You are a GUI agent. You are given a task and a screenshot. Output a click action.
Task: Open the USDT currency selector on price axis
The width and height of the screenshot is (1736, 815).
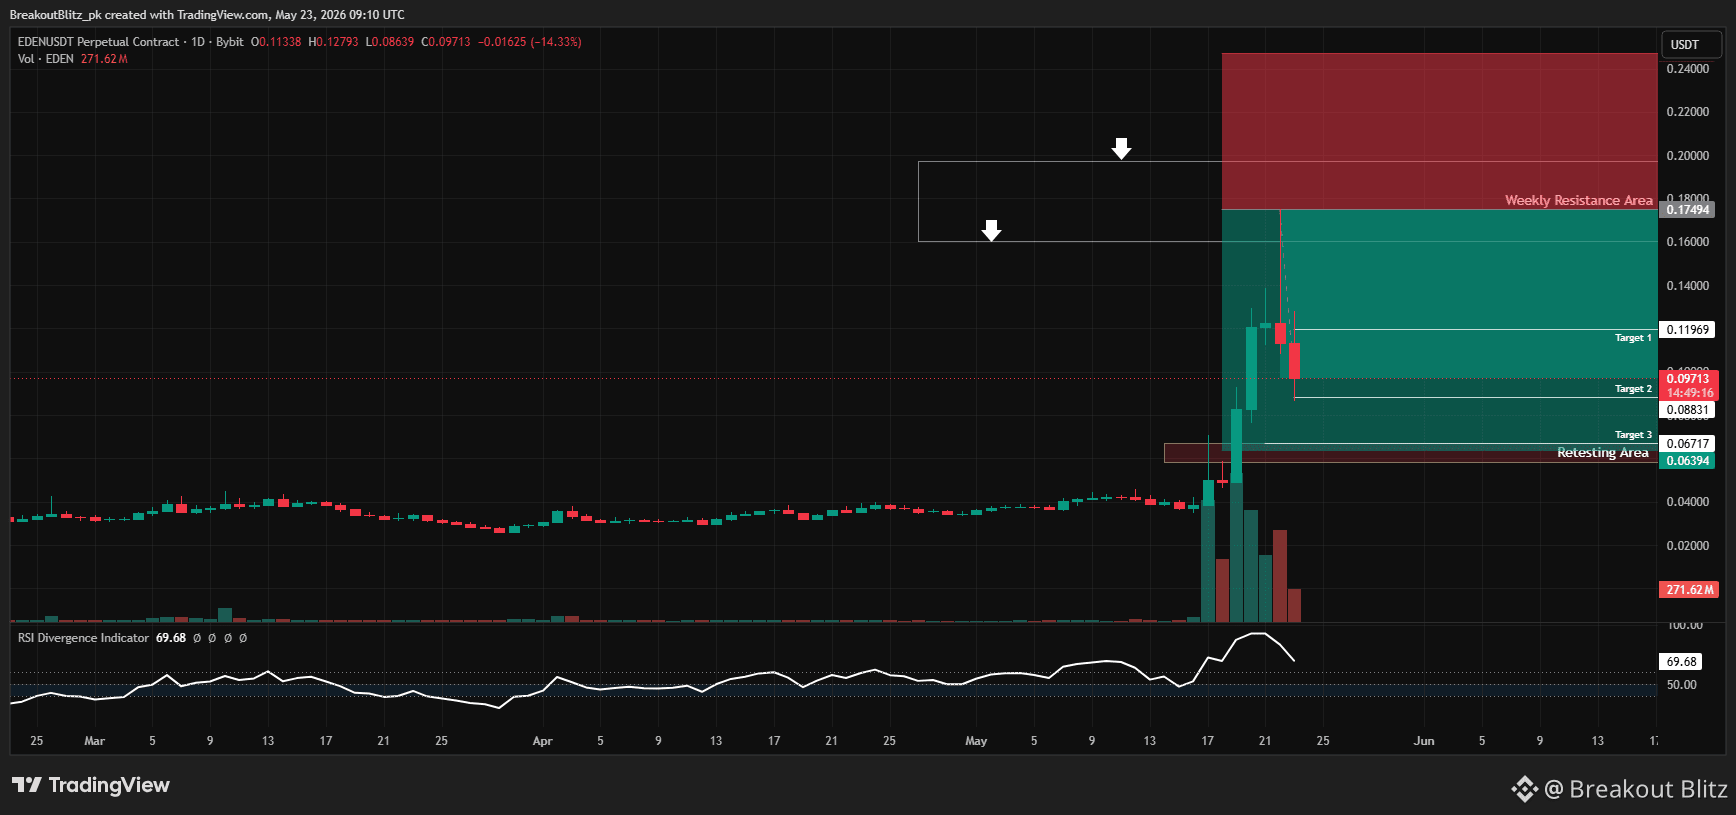[x=1692, y=45]
